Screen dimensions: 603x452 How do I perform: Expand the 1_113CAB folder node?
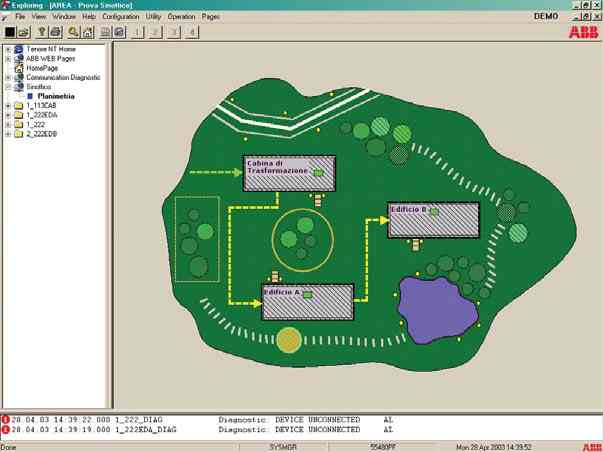[x=8, y=105]
